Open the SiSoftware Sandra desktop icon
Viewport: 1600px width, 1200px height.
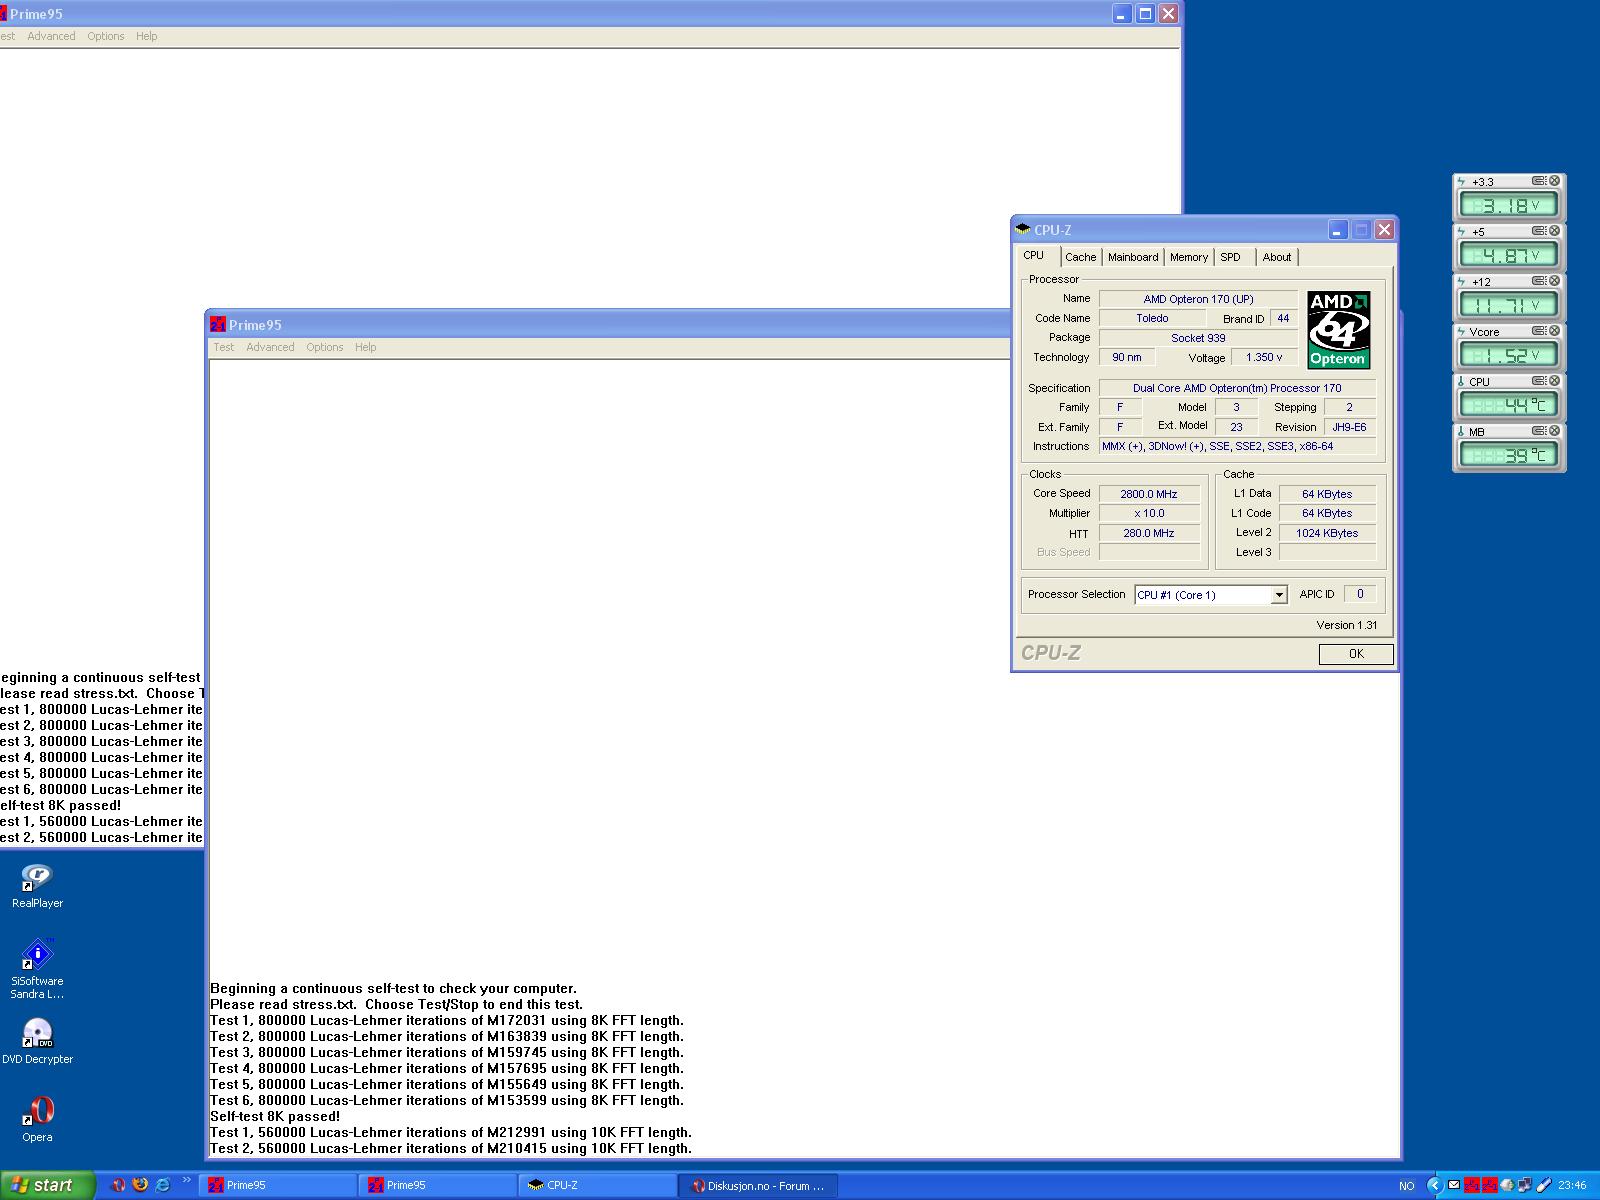[x=37, y=969]
